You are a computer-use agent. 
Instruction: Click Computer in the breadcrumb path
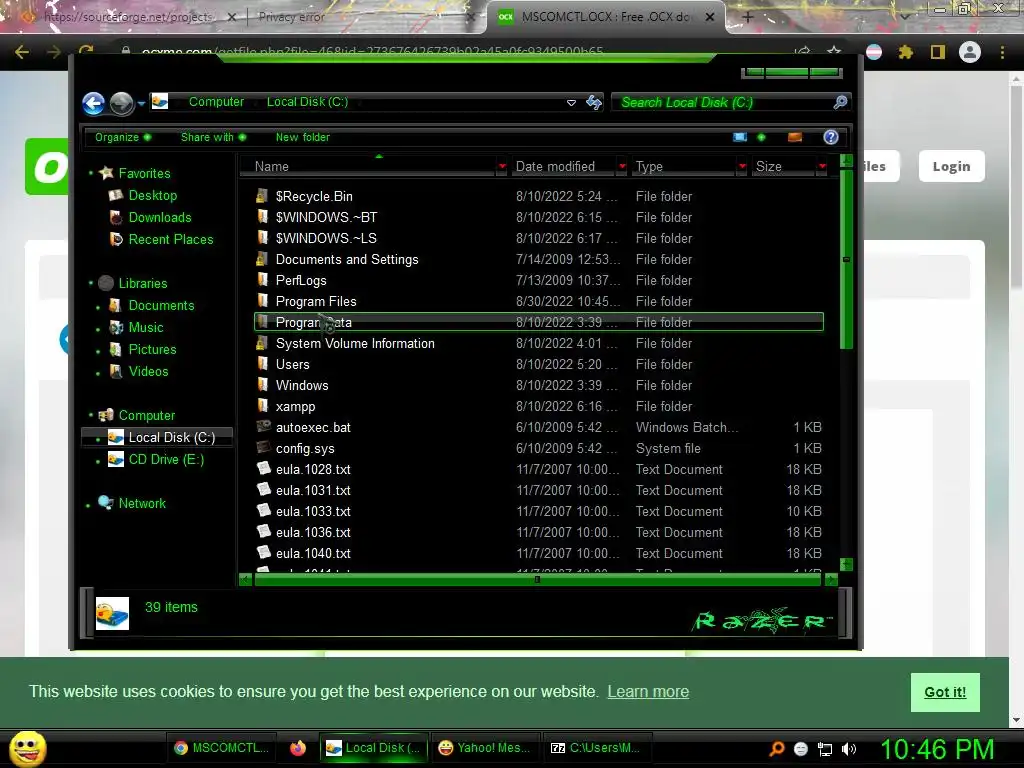point(216,102)
